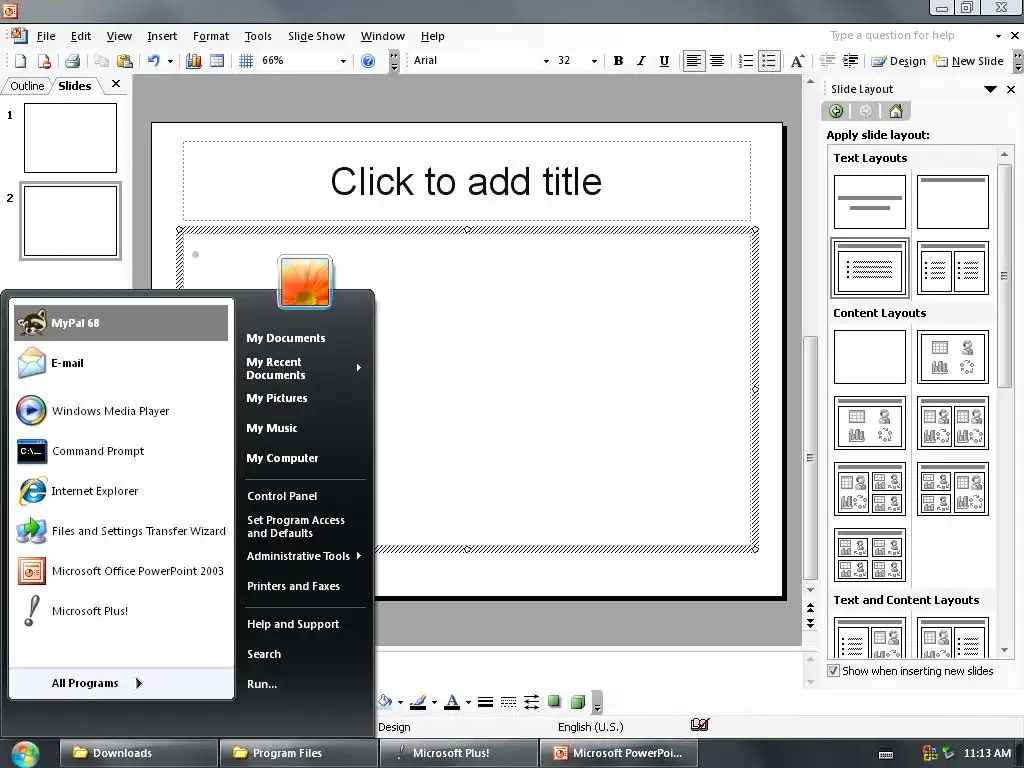This screenshot has width=1024, height=768.
Task: Toggle the Bullets list button
Action: (x=769, y=61)
